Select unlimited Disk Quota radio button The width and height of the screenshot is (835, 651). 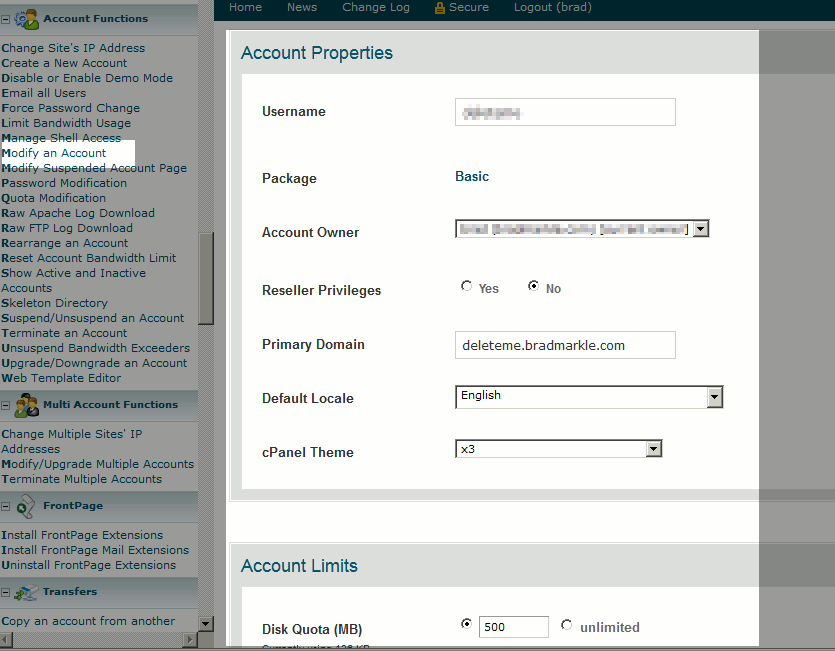(x=567, y=624)
